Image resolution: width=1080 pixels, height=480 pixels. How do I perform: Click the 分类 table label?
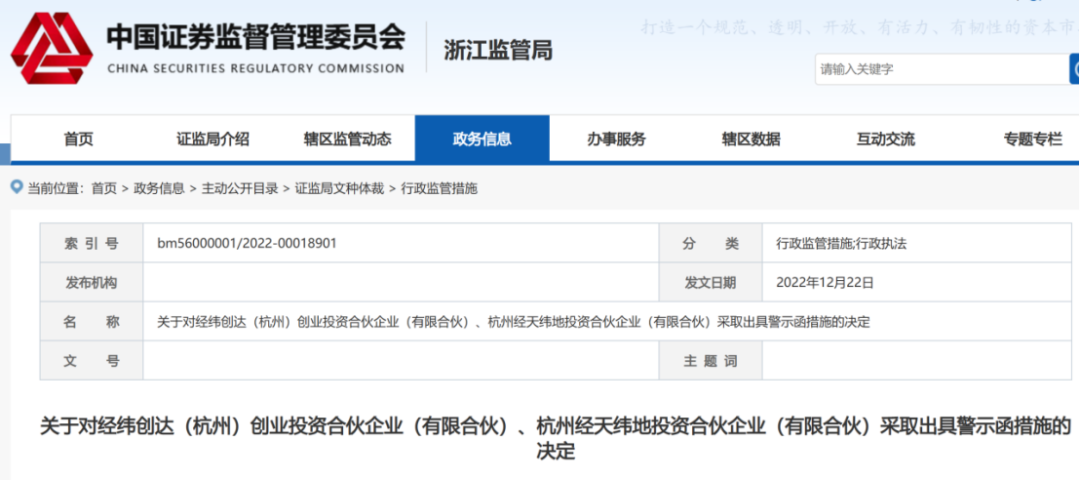(x=711, y=243)
